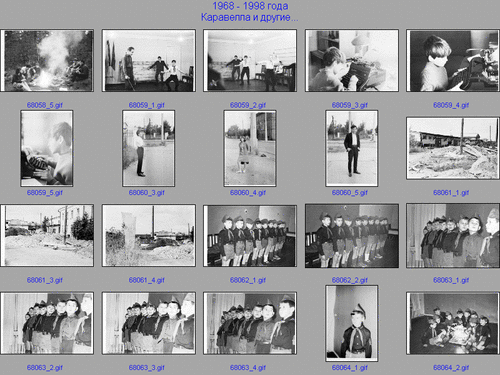Open thumbnail of man in suit 68060_5
Image resolution: width=500 pixels, height=375 pixels.
pos(352,148)
